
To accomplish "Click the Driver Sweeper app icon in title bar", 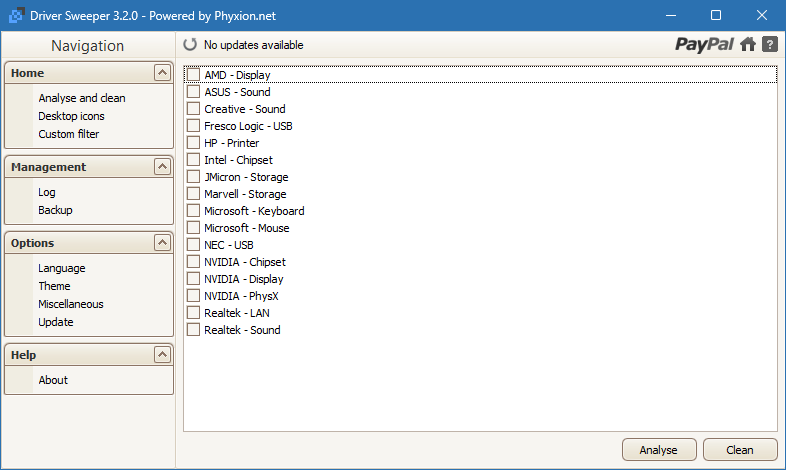I will pos(16,16).
